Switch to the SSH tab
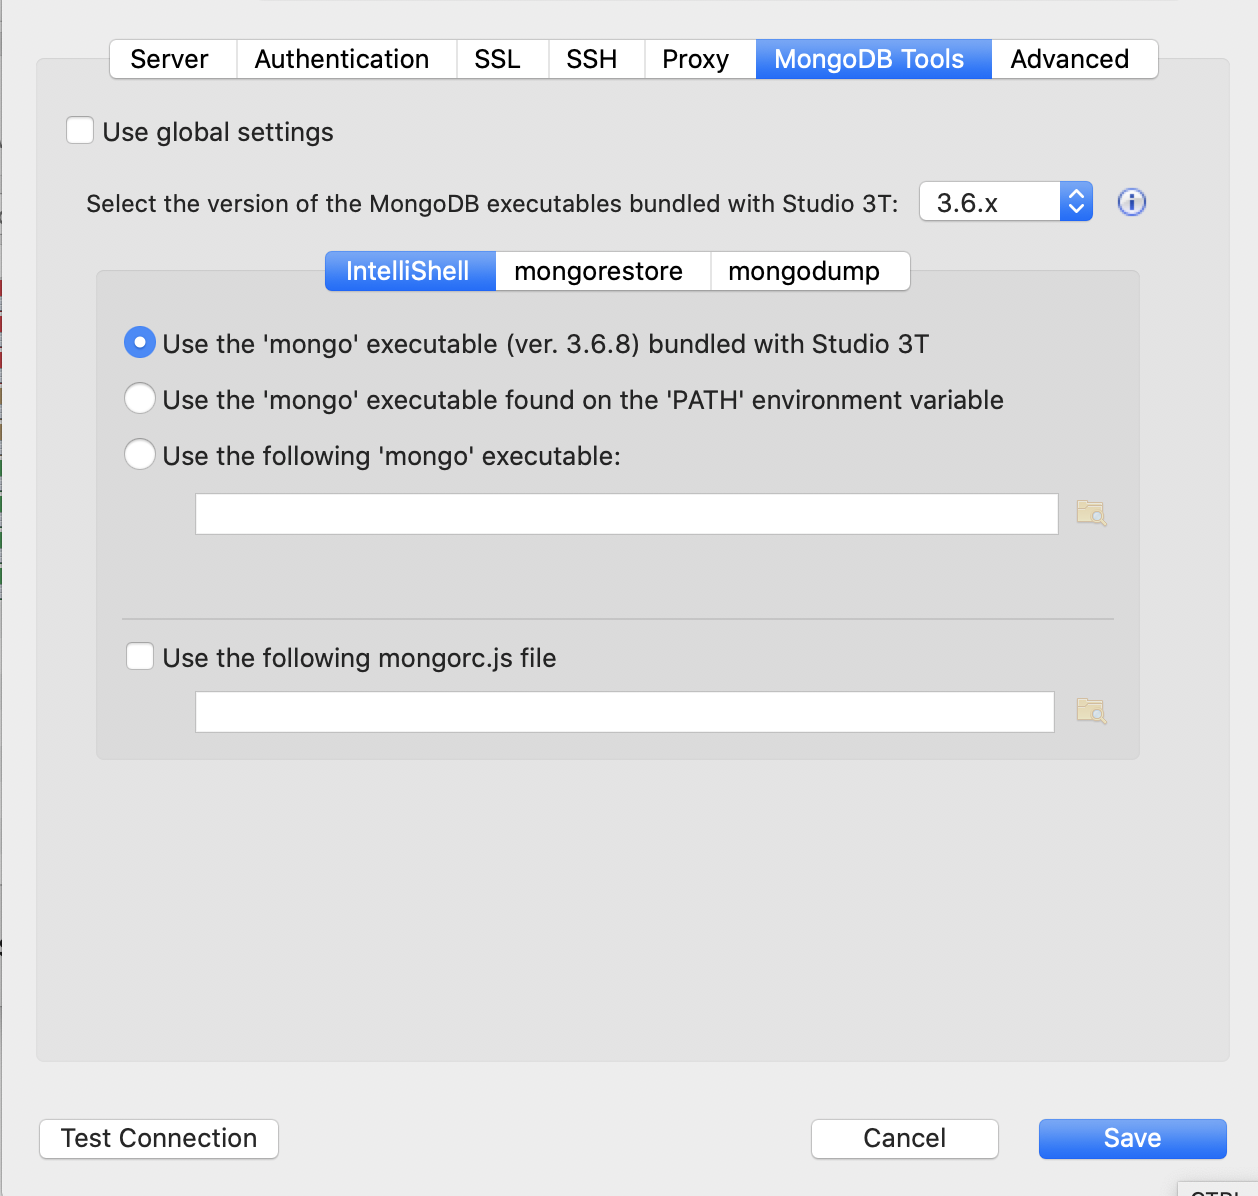The image size is (1258, 1196). (x=596, y=59)
